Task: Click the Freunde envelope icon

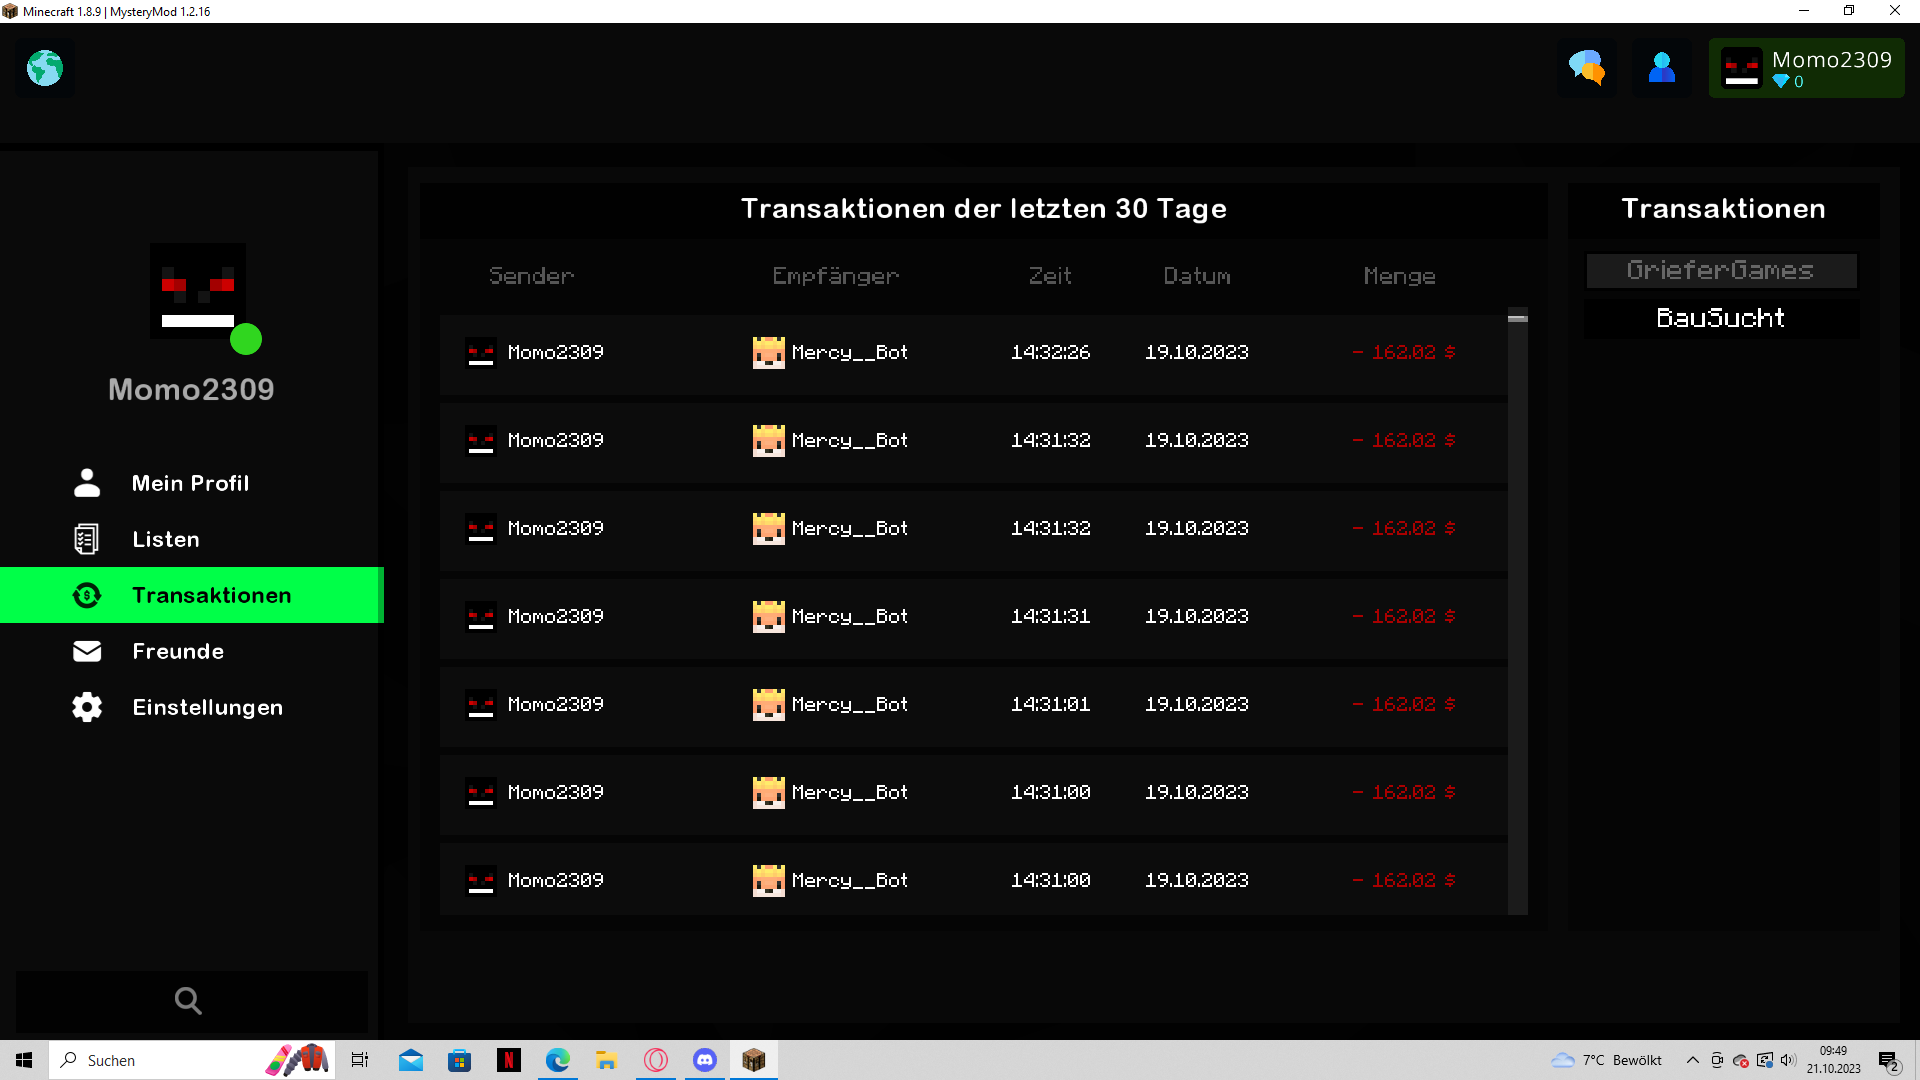Action: click(87, 651)
